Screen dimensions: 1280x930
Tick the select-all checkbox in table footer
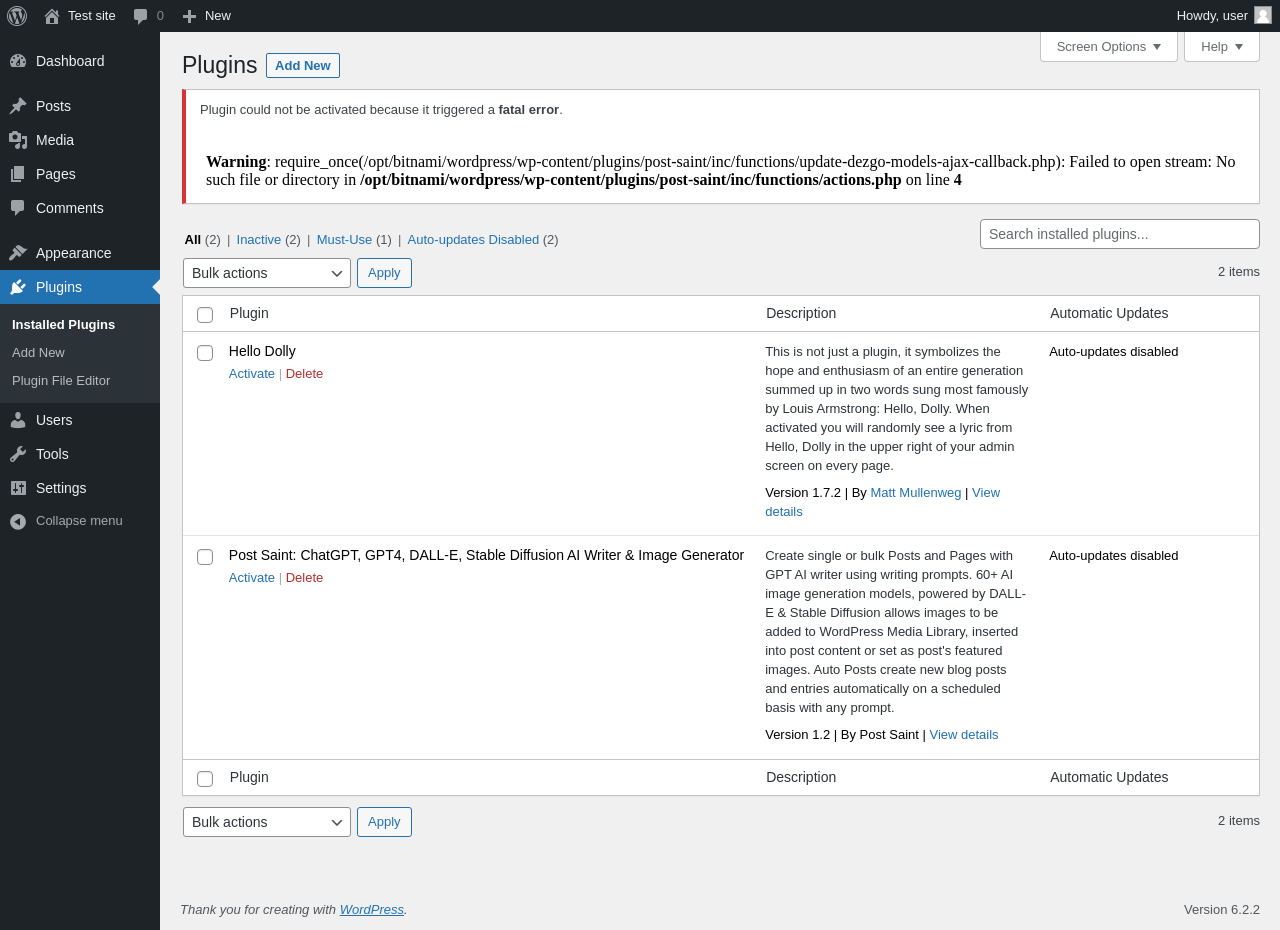pyautogui.click(x=205, y=779)
